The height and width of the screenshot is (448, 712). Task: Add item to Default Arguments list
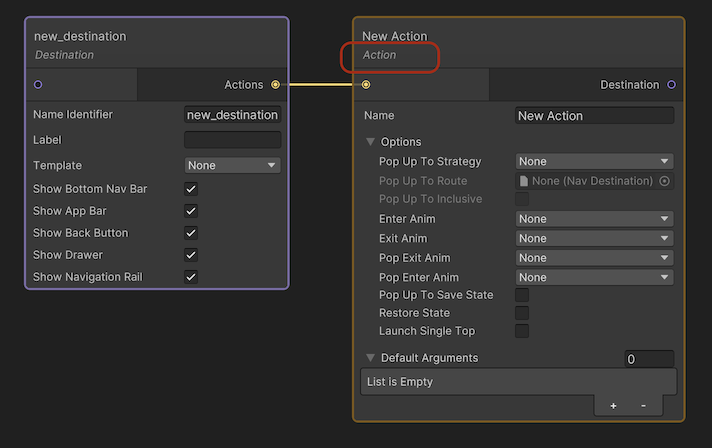(613, 406)
